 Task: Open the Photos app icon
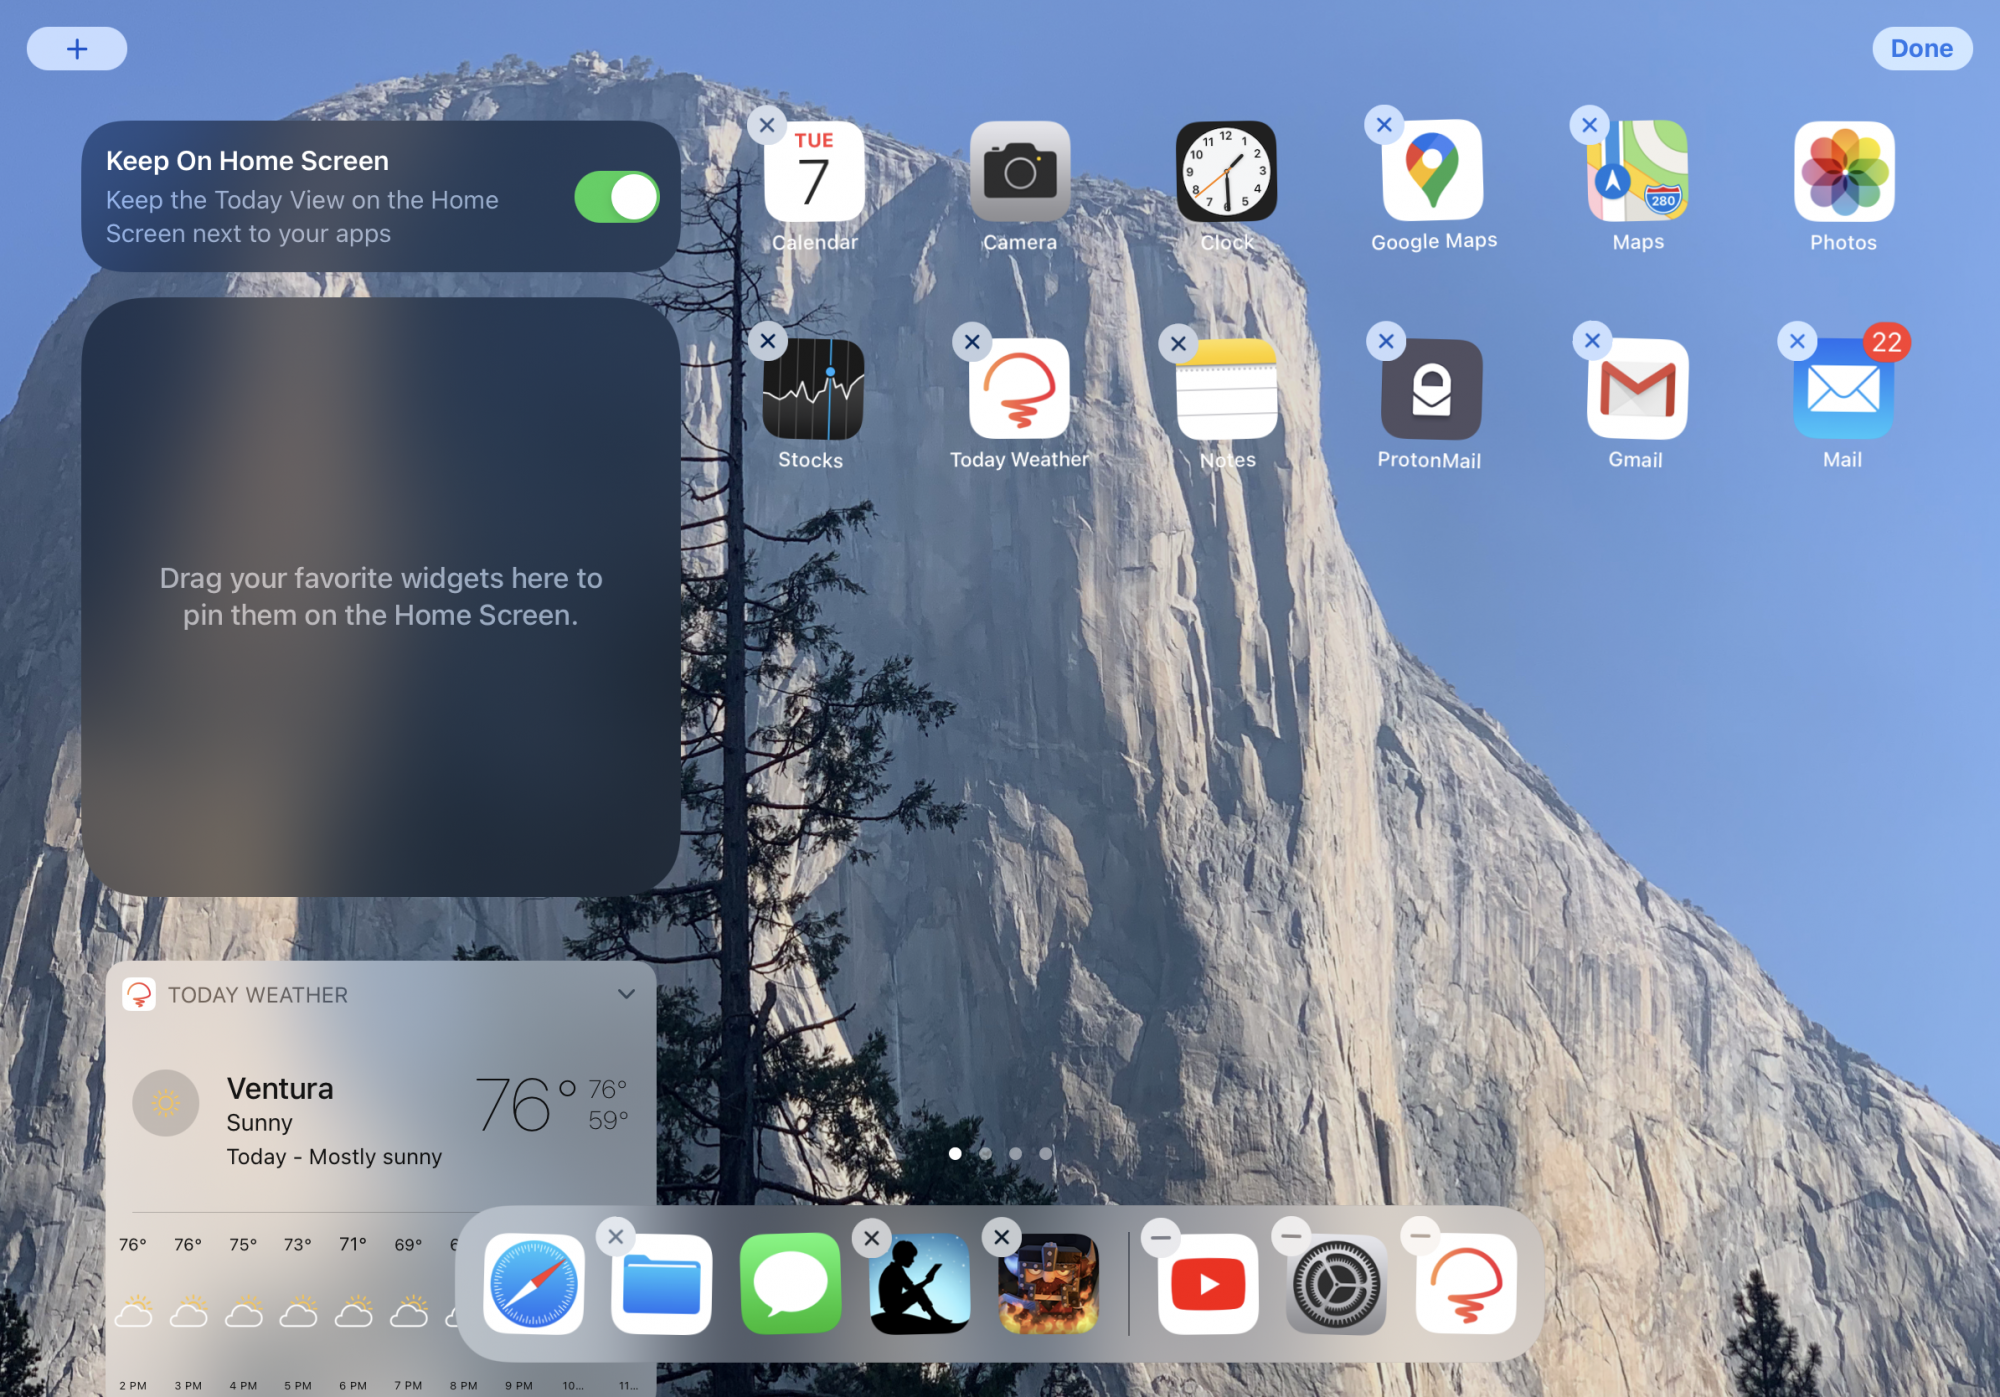(1843, 171)
